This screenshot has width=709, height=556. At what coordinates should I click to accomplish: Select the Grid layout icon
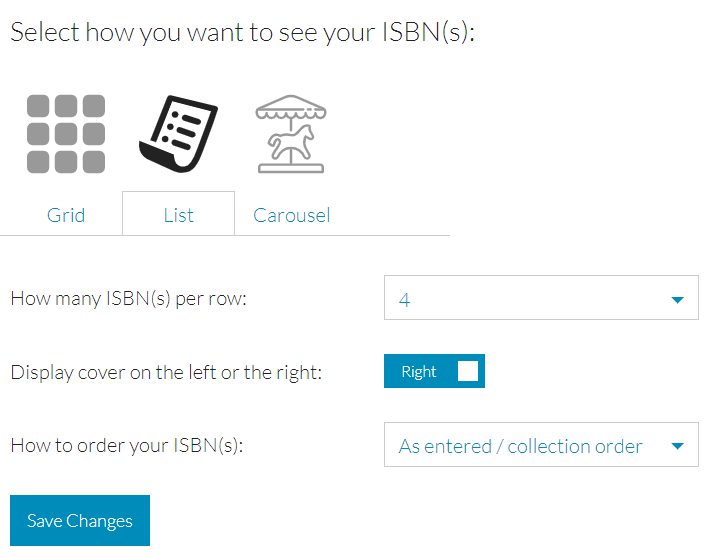click(x=66, y=134)
